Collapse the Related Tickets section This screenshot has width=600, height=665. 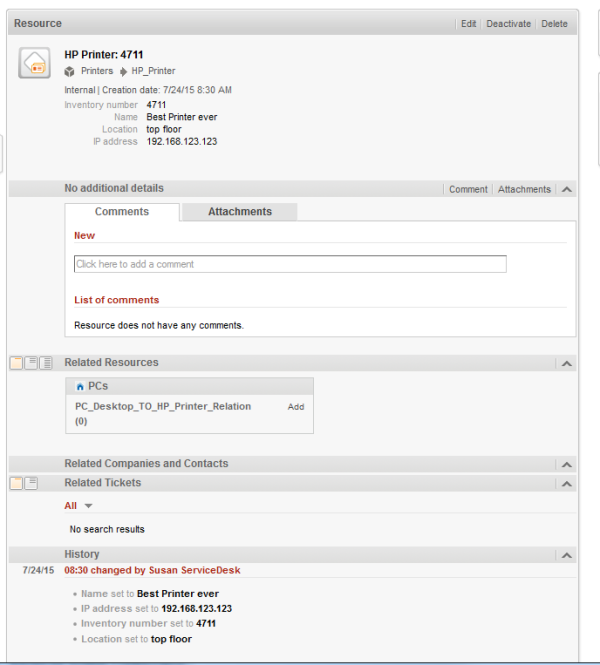[x=566, y=484]
